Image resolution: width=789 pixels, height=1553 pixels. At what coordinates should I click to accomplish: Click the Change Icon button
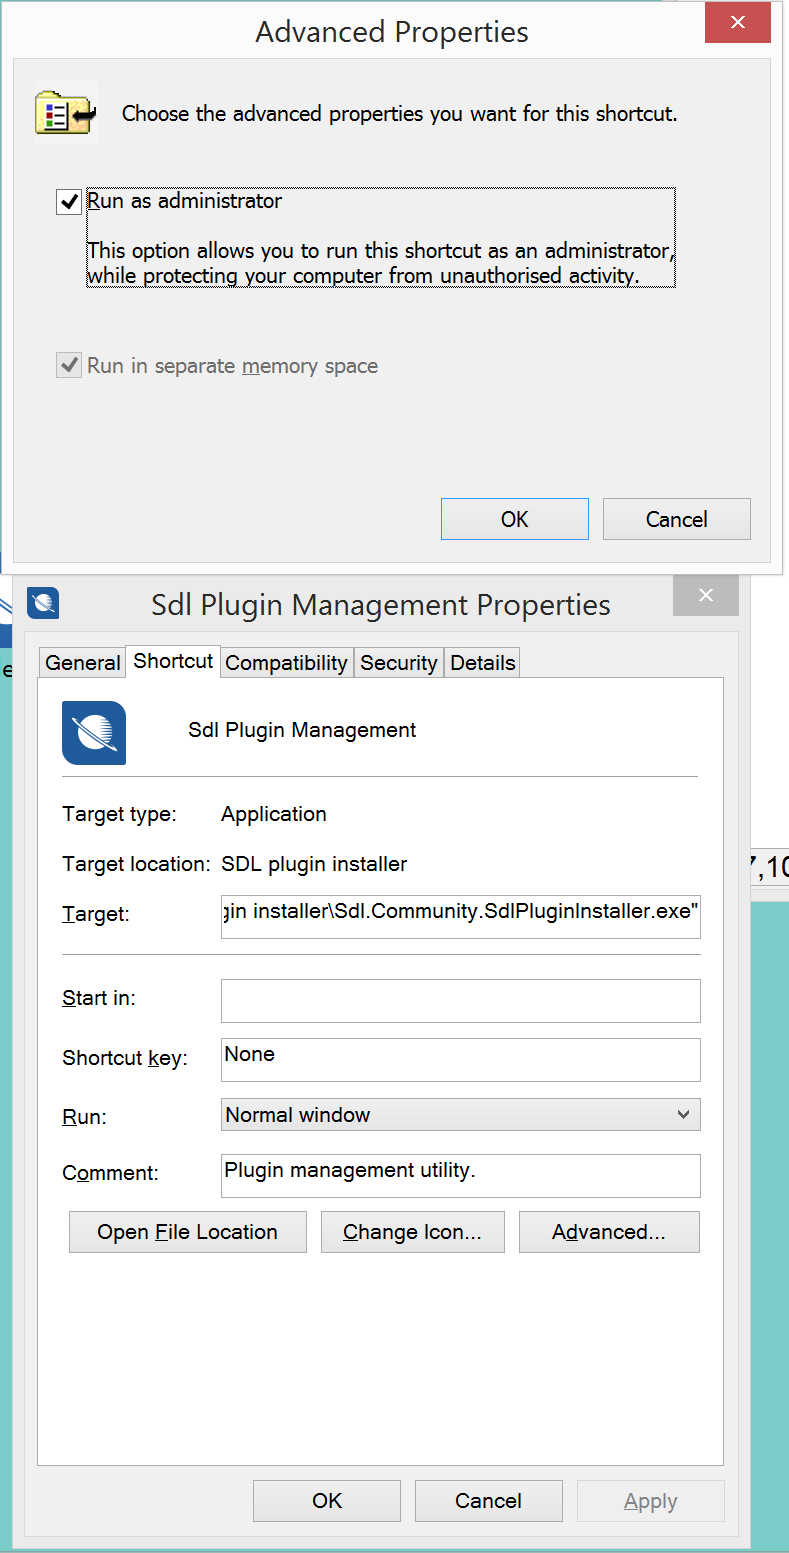coord(413,1232)
